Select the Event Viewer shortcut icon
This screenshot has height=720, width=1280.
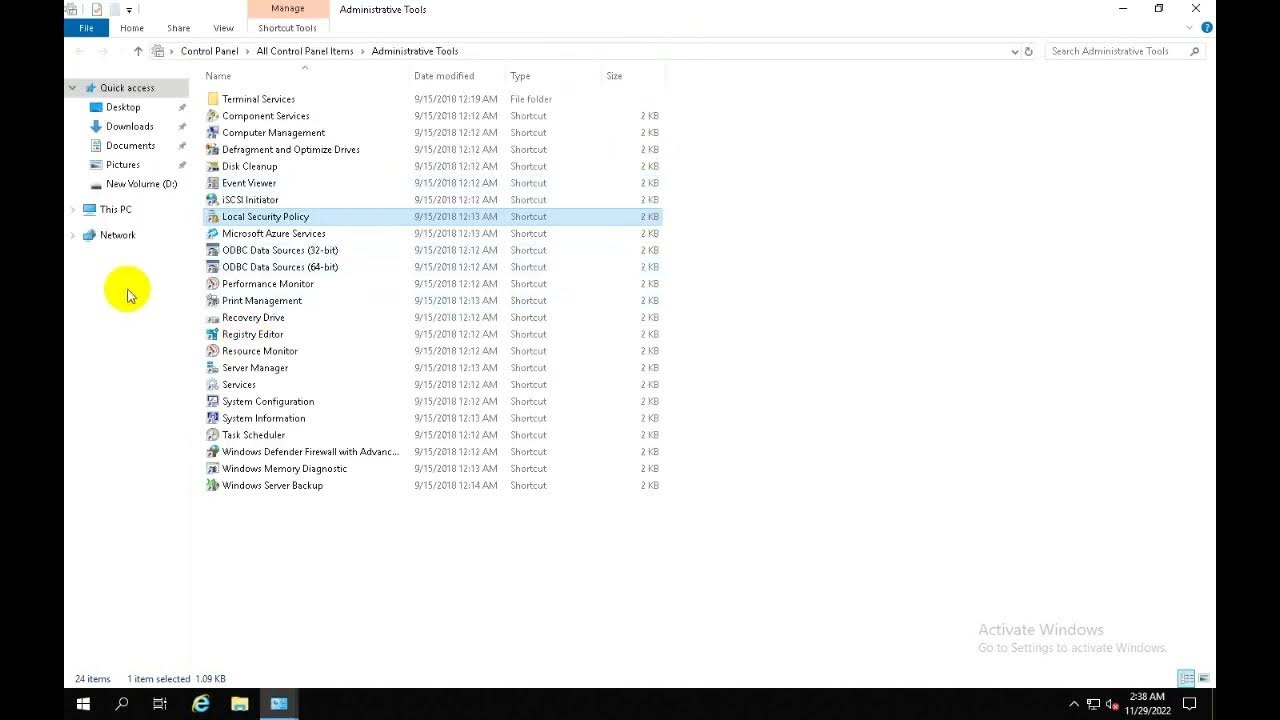point(212,183)
